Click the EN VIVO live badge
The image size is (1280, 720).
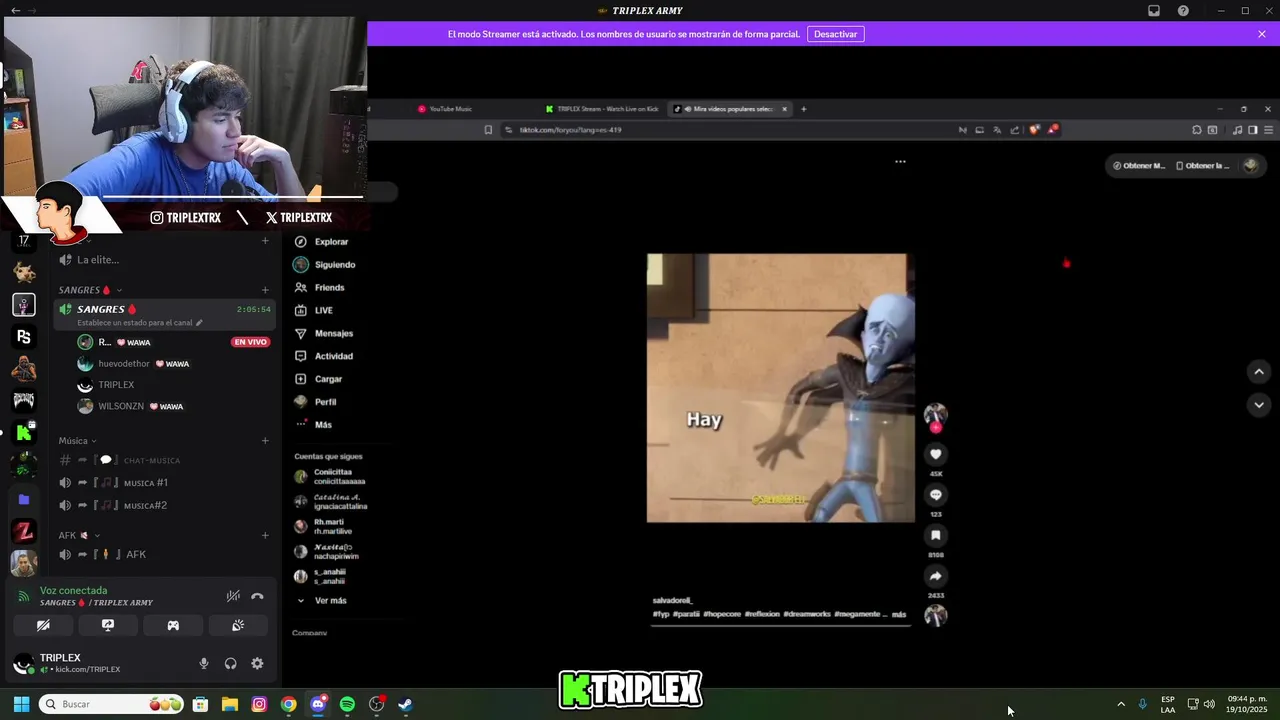click(x=250, y=342)
